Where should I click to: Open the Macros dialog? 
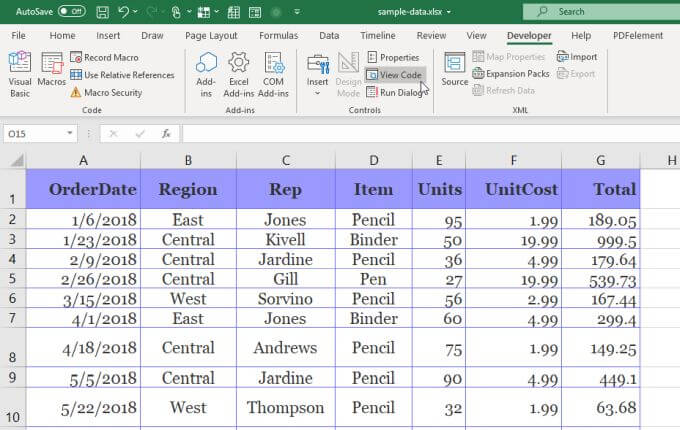tap(52, 69)
